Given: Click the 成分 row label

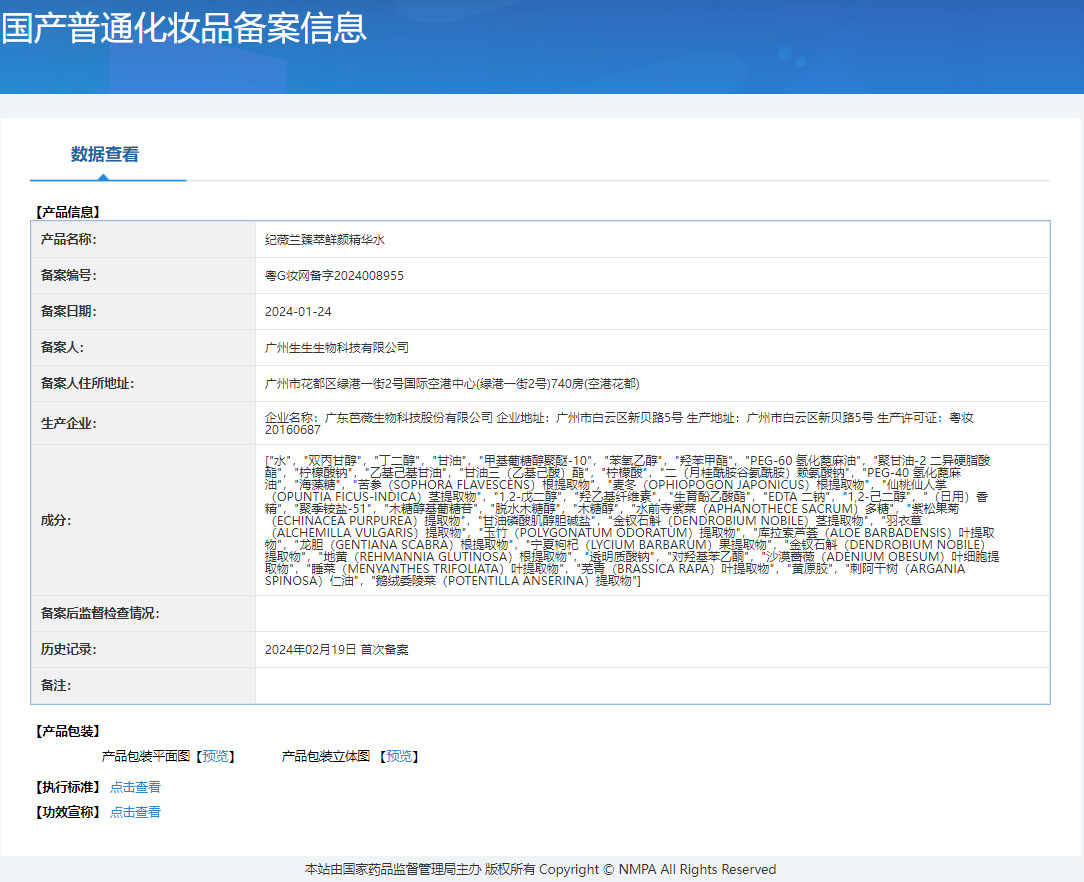Looking at the screenshot, I should [55, 520].
